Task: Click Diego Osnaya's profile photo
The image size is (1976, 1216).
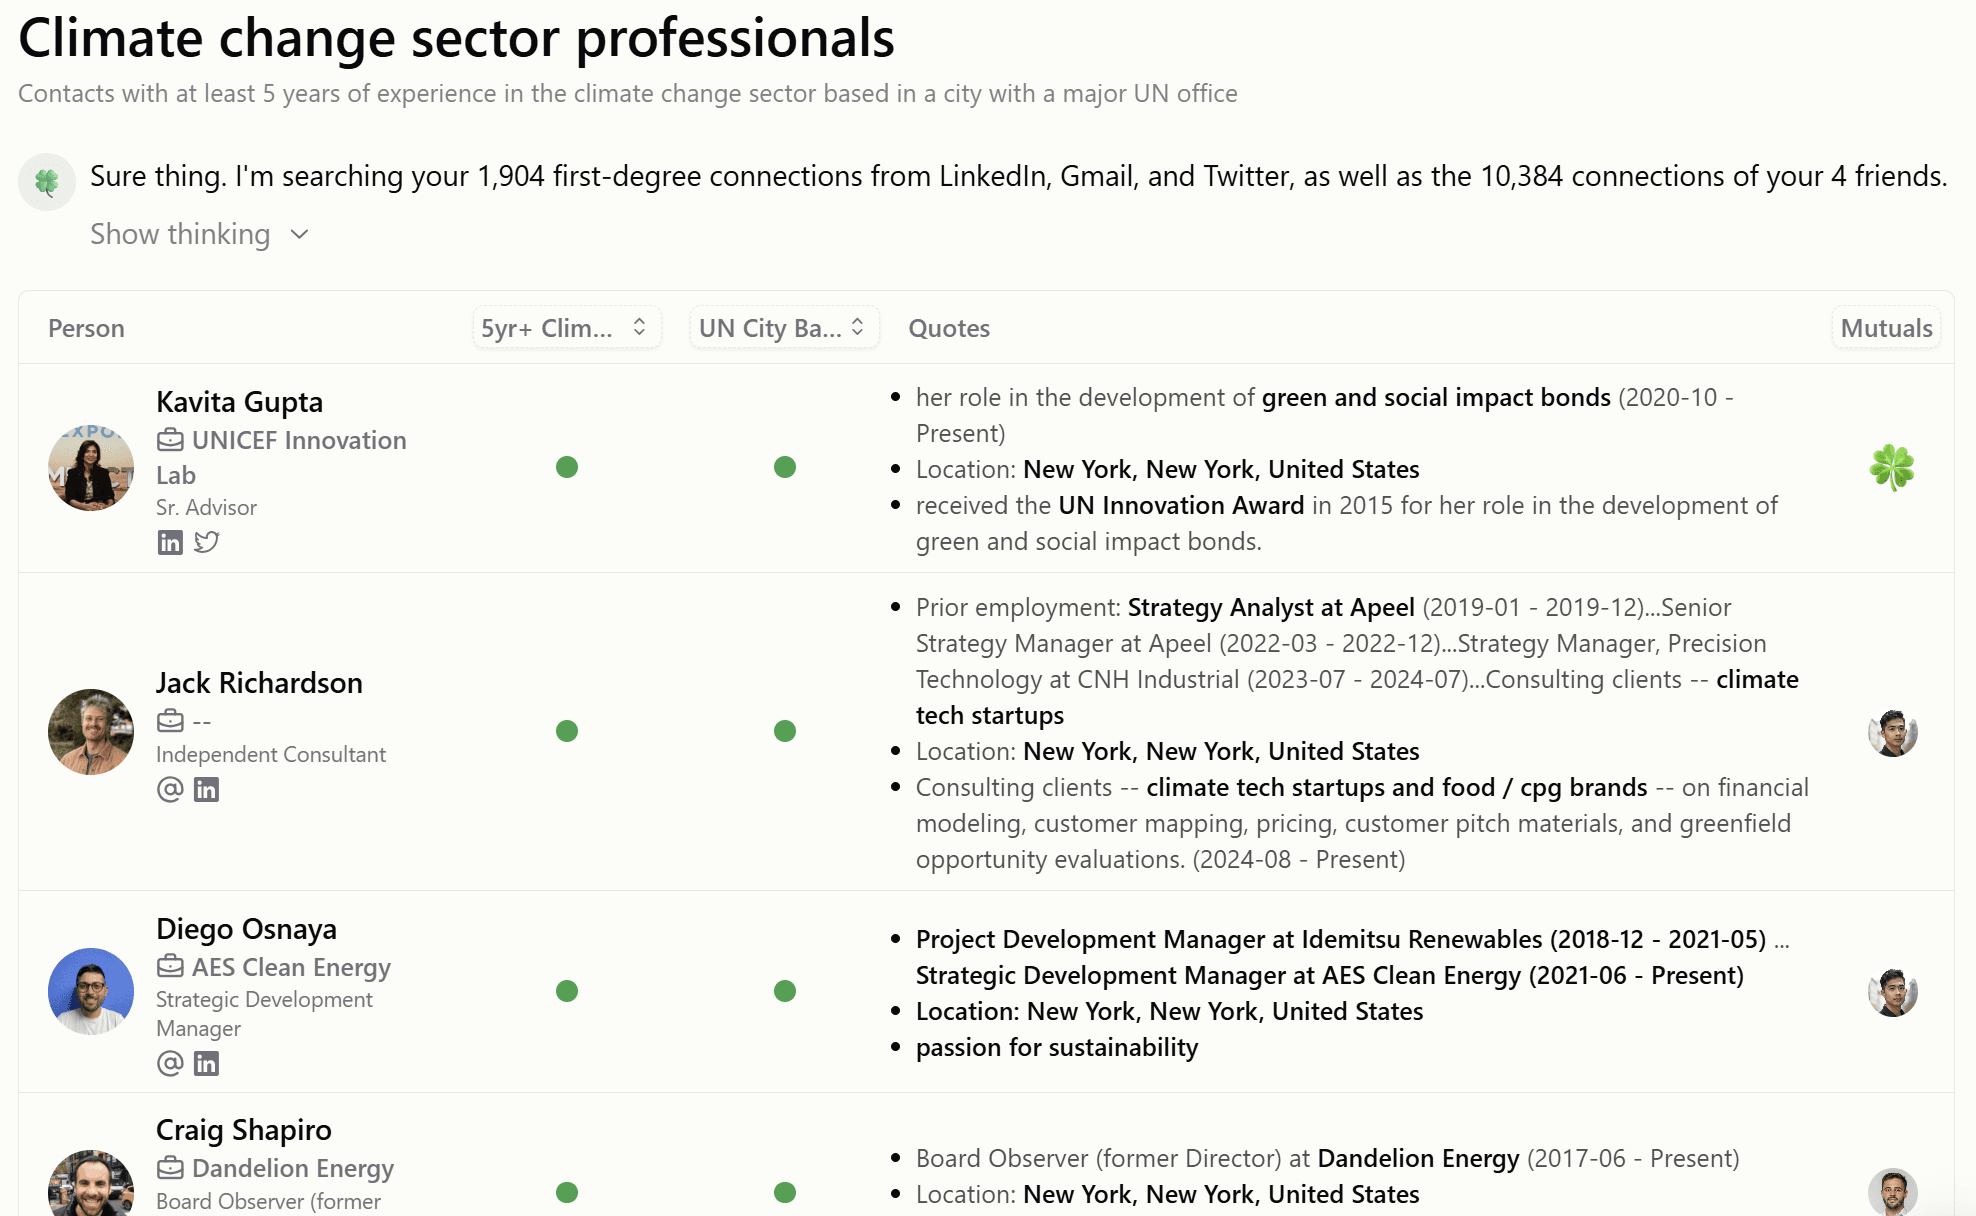Action: pyautogui.click(x=91, y=991)
